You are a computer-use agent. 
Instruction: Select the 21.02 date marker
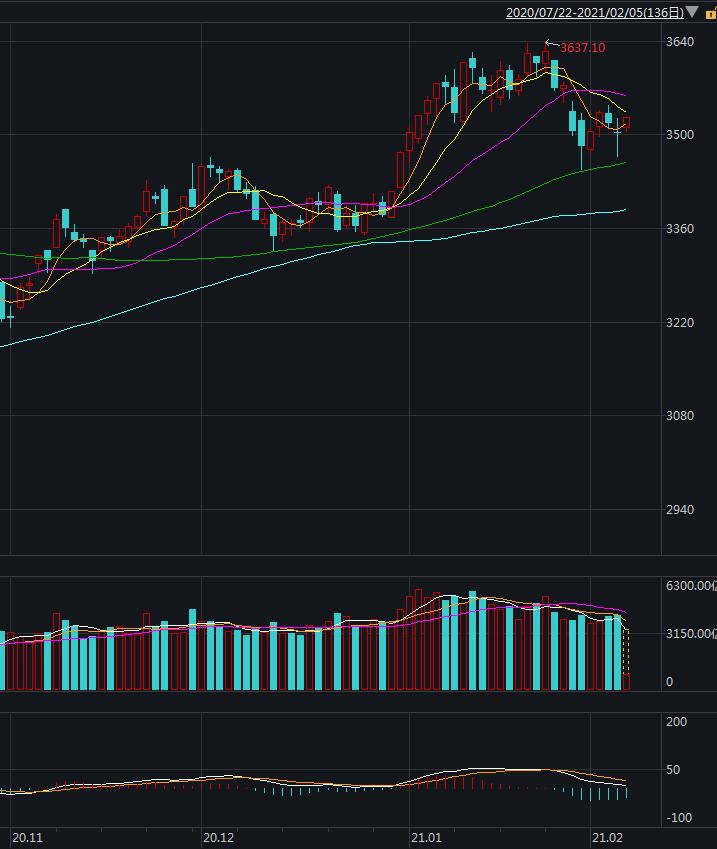coord(607,837)
